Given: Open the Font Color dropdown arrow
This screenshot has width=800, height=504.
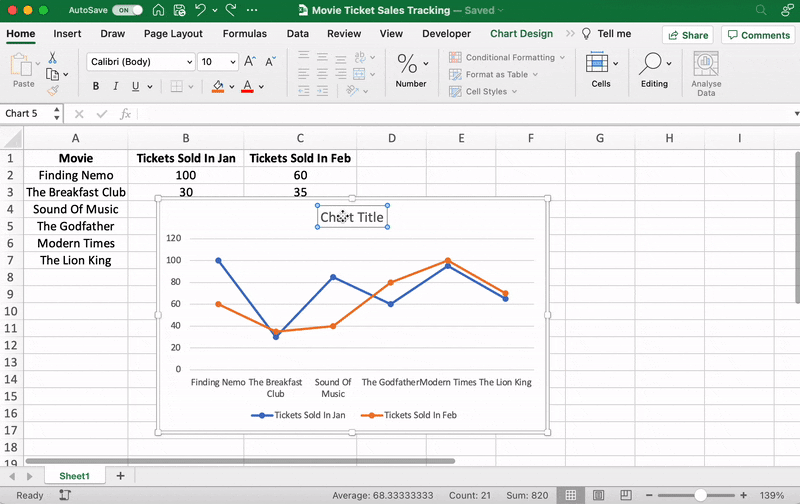Looking at the screenshot, I should 261,87.
